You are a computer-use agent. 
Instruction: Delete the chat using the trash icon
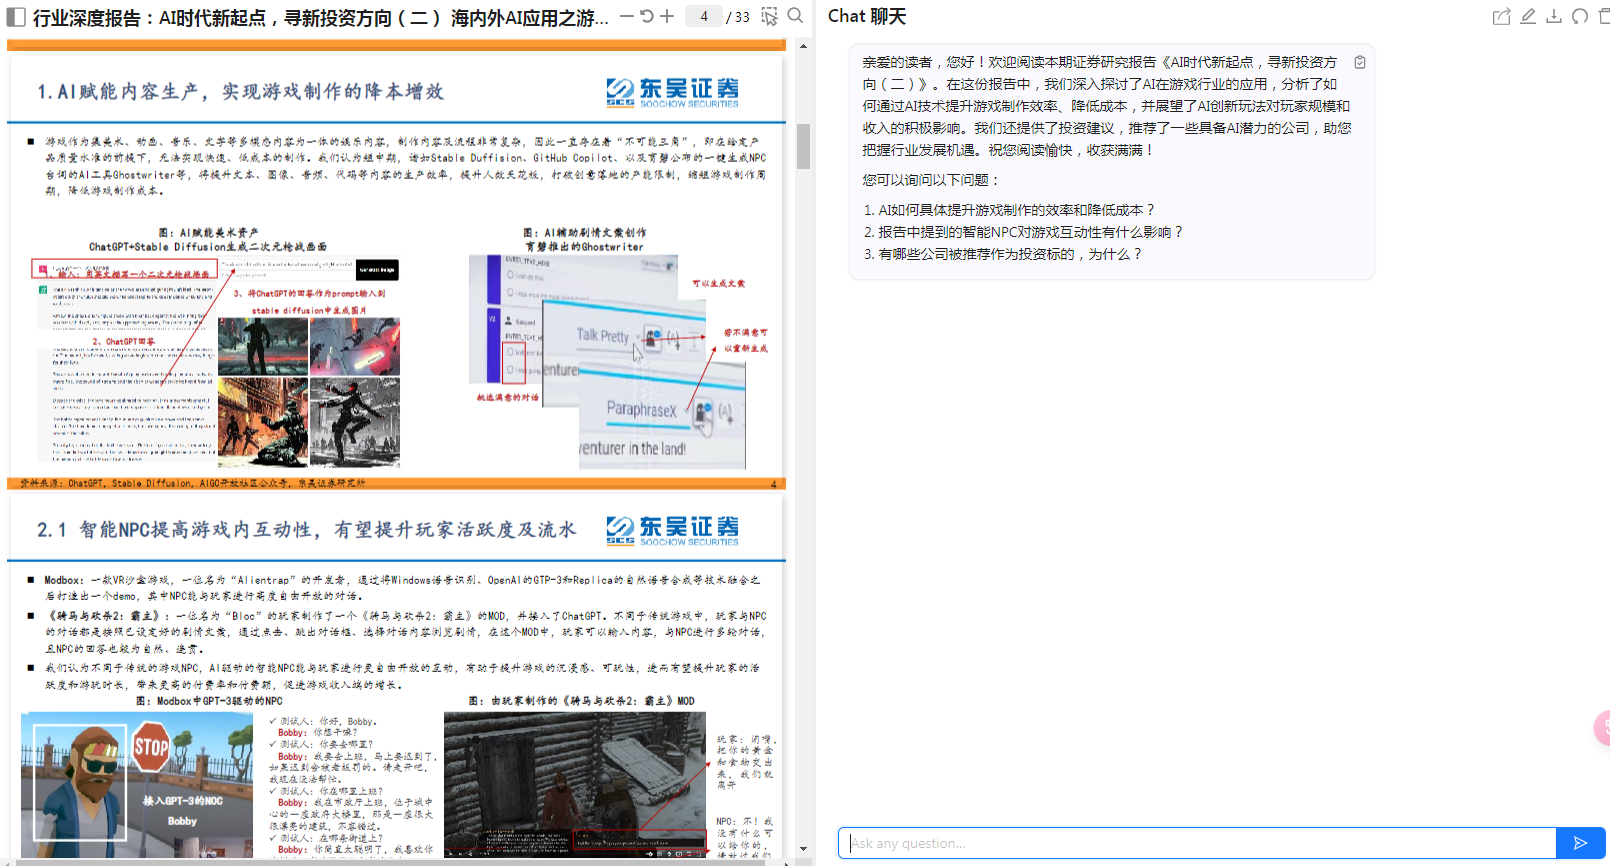[1604, 16]
